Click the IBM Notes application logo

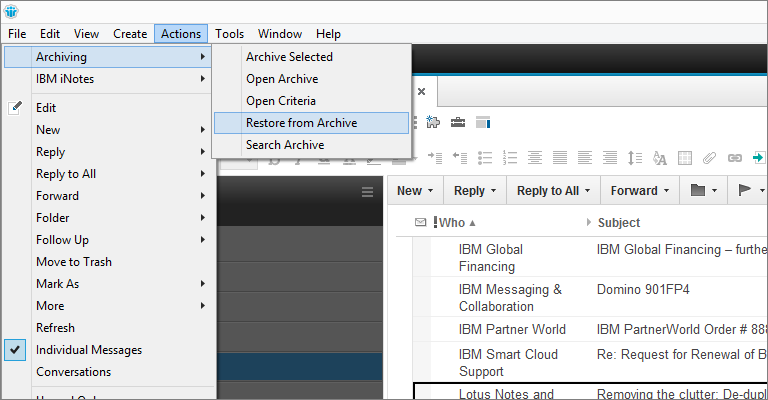(11, 11)
